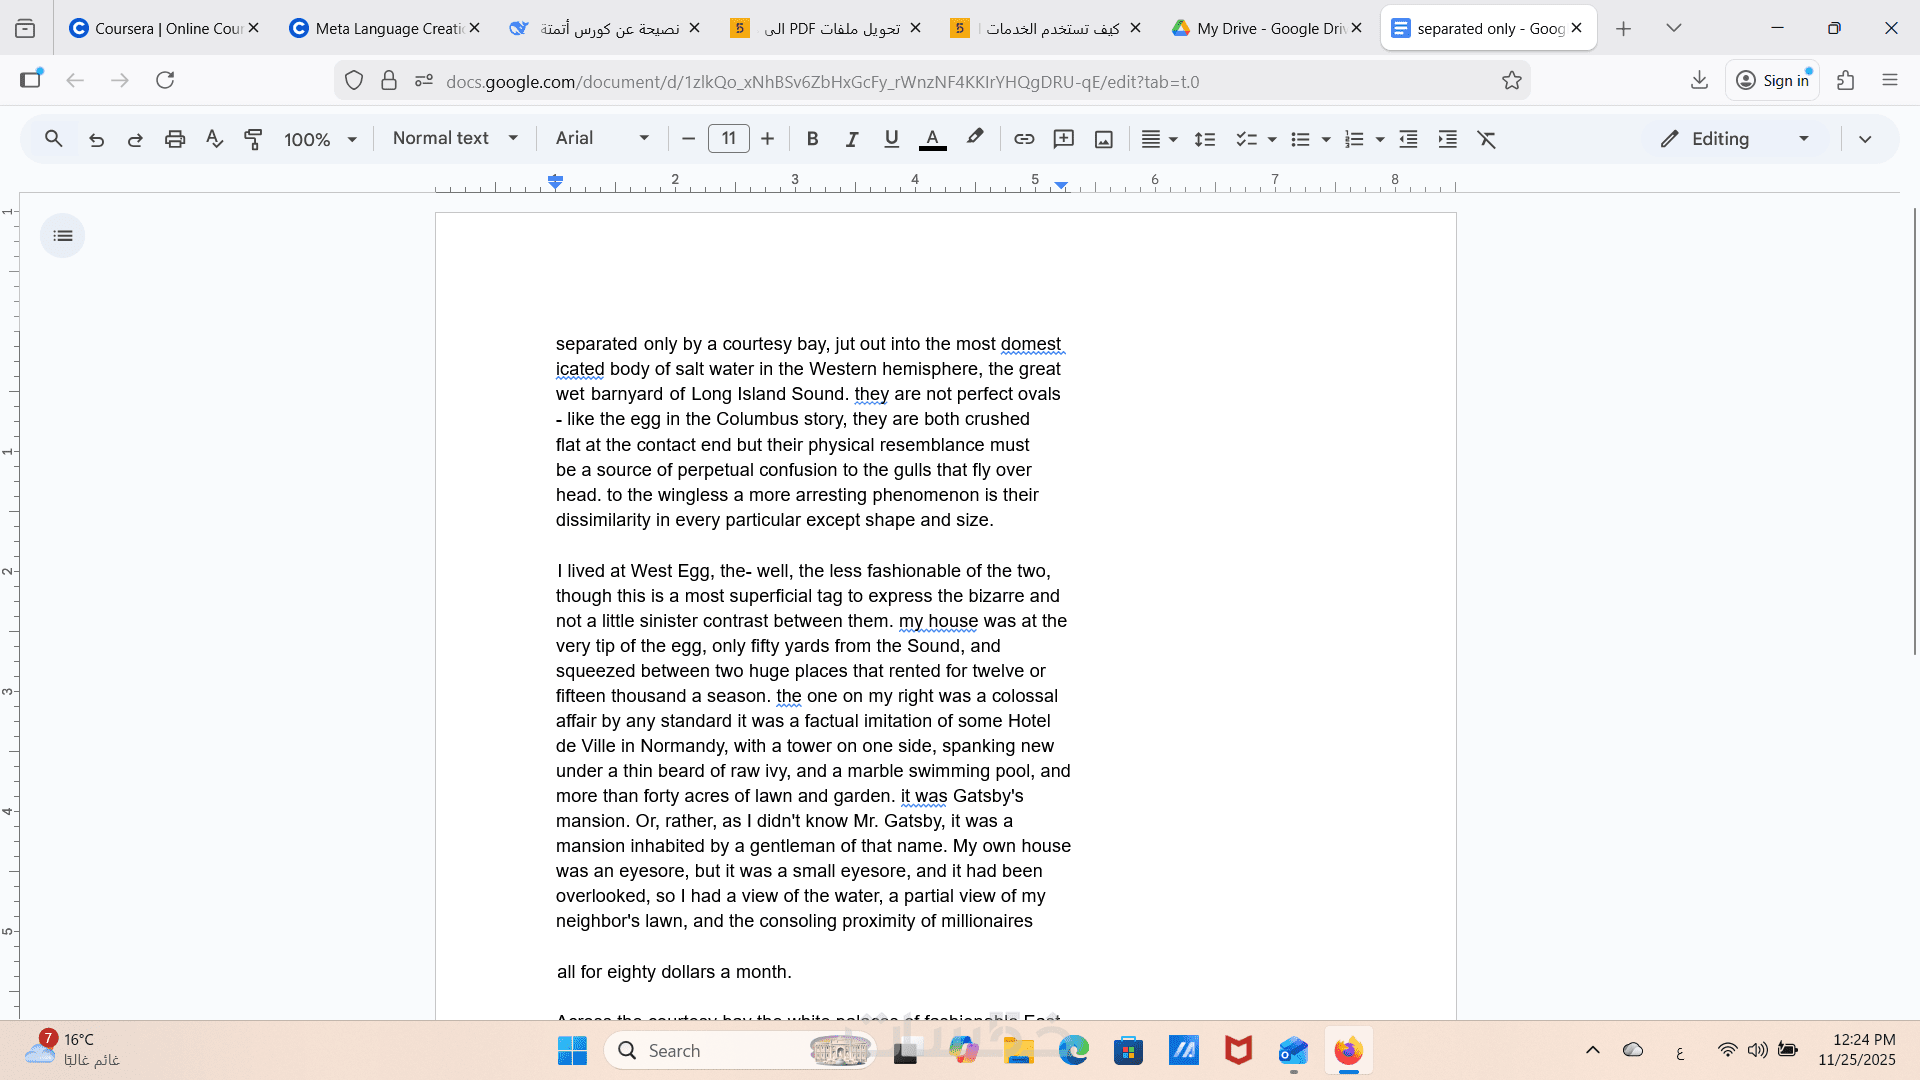Expand the Editing mode dropdown
This screenshot has height=1080, width=1920.
click(x=1735, y=139)
